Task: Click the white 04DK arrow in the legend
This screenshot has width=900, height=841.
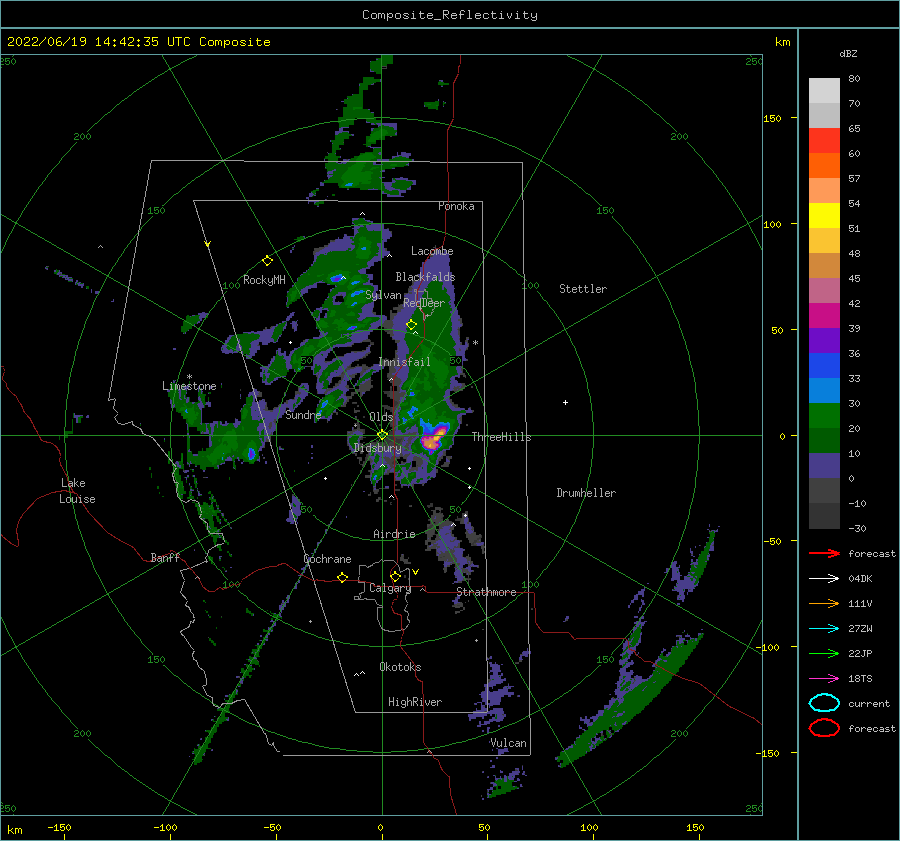Action: click(824, 578)
